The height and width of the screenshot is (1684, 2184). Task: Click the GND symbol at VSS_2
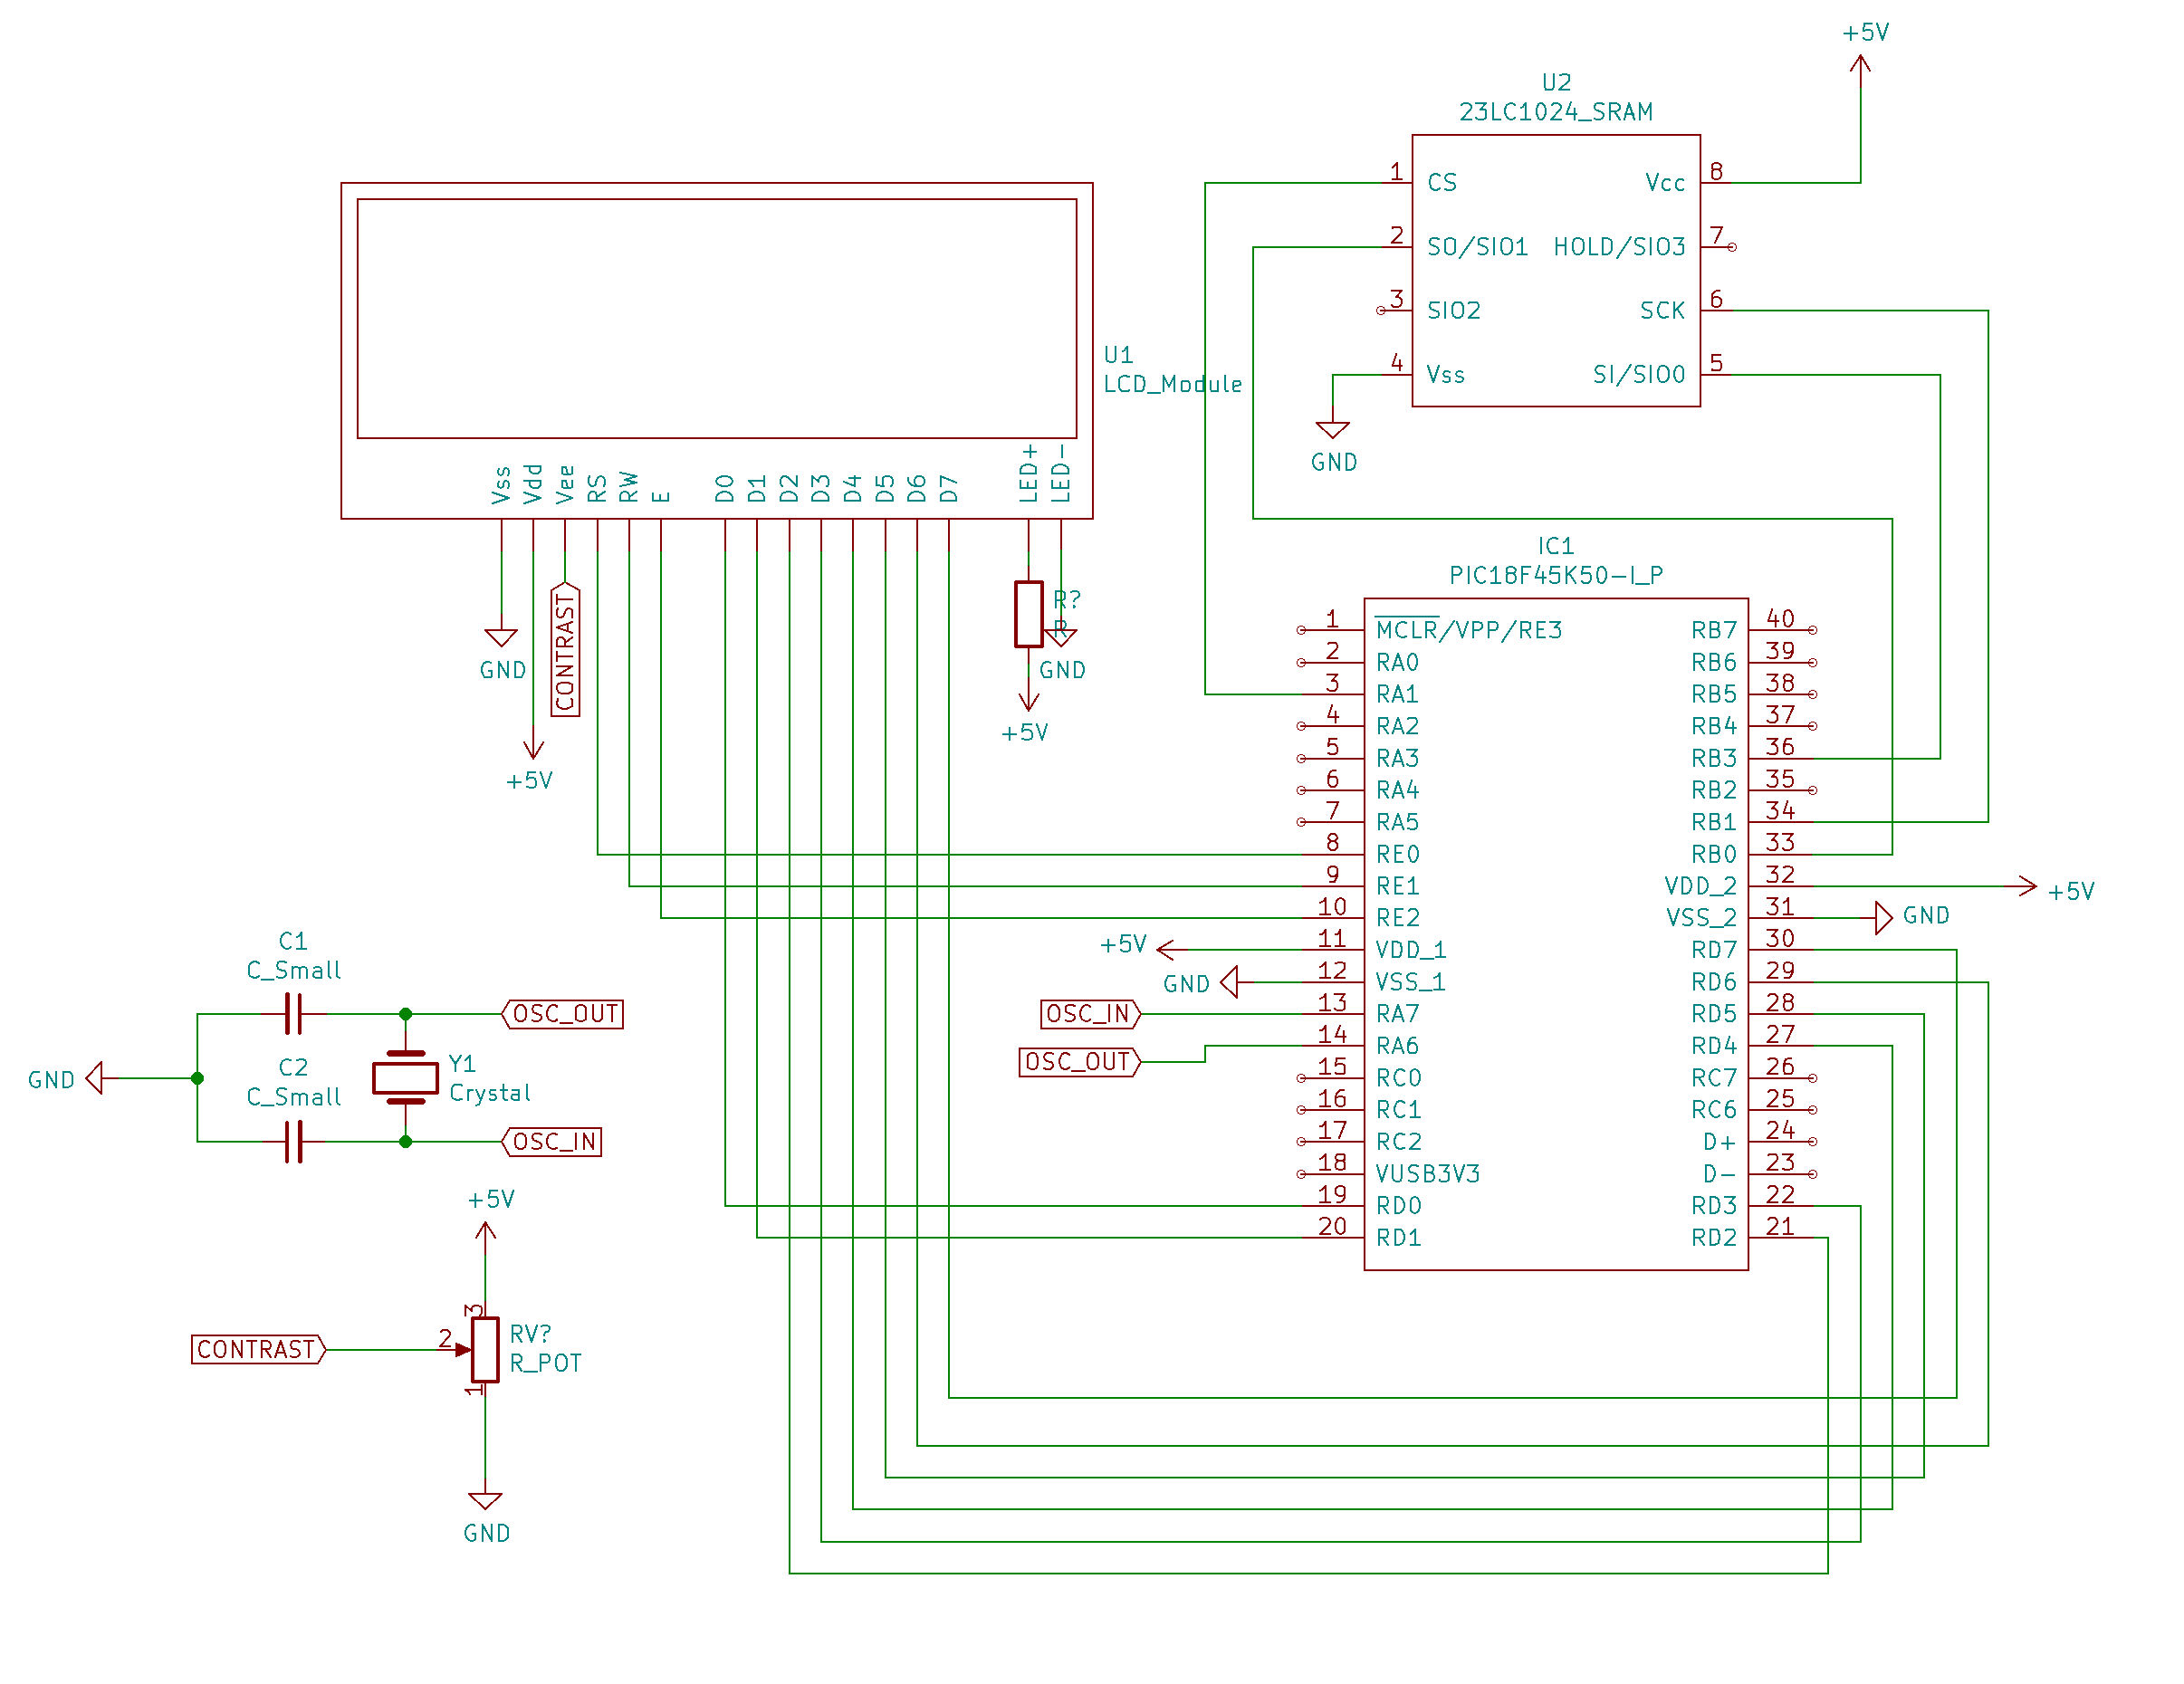(1882, 917)
